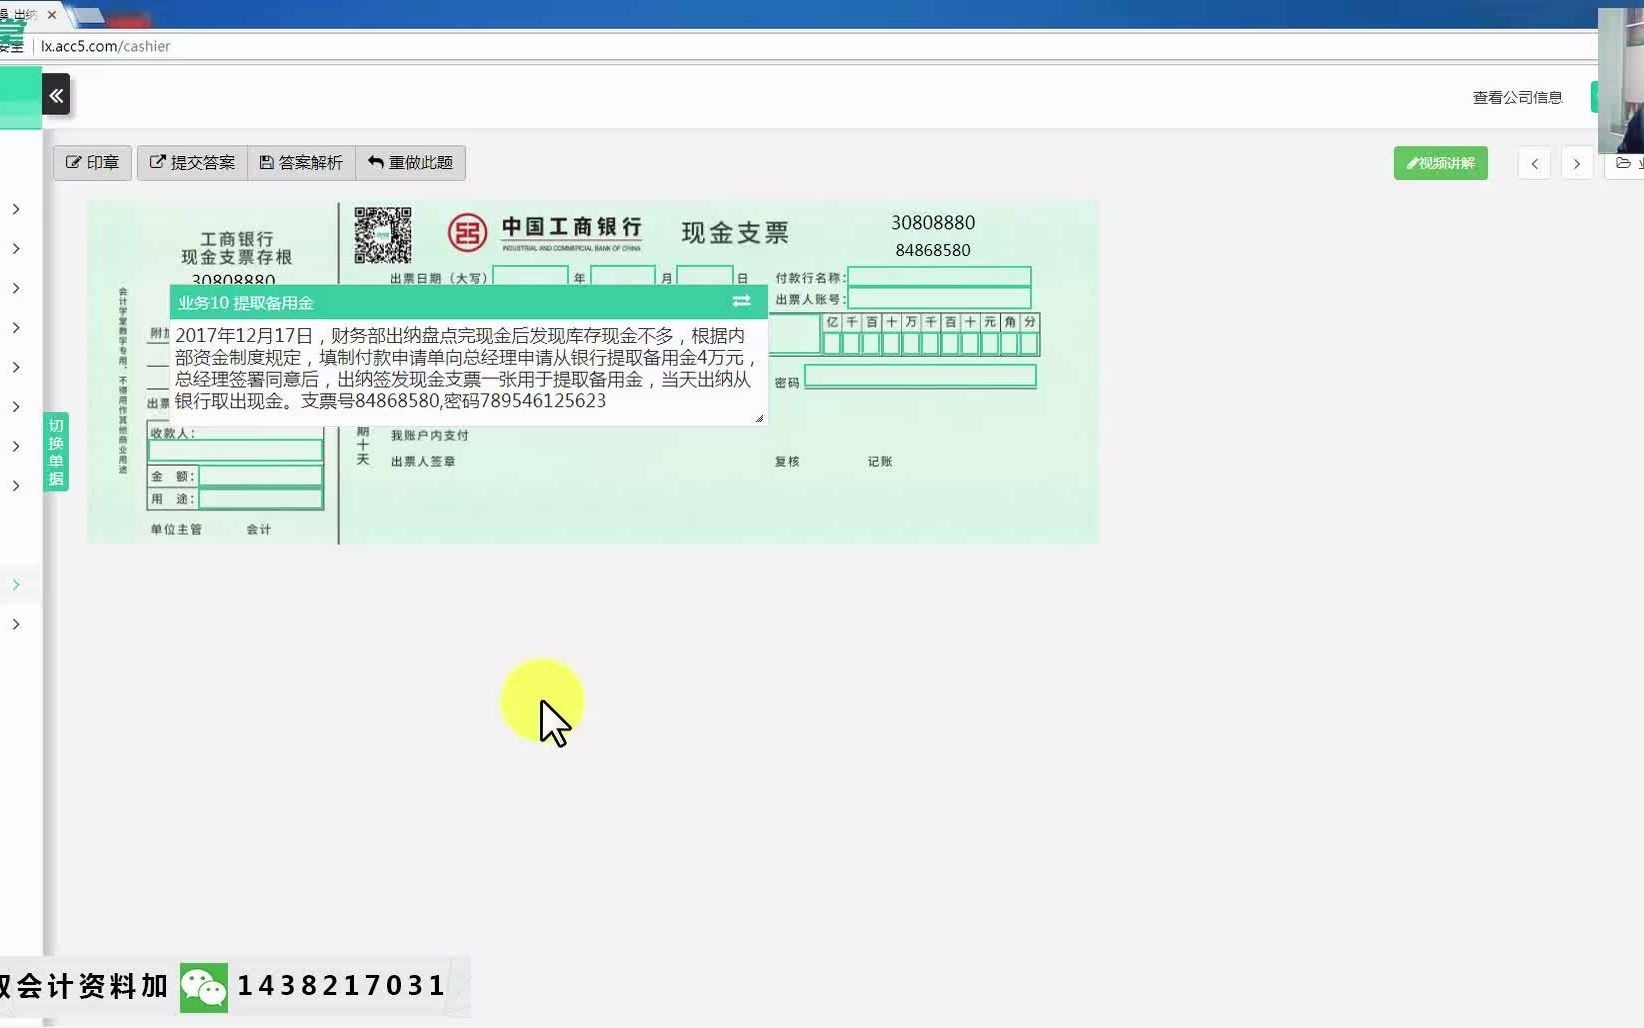1644x1028 pixels.
Task: Go to next question arrow
Action: [x=1577, y=163]
